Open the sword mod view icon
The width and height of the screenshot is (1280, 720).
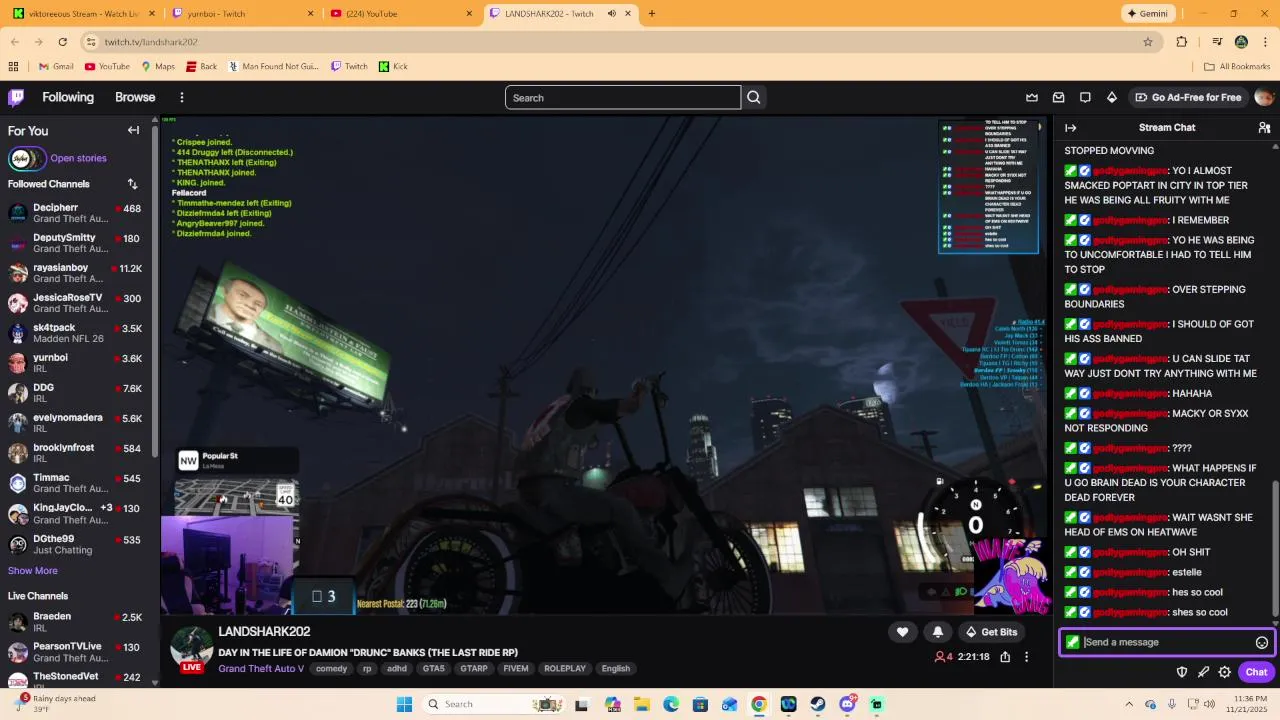(x=1203, y=672)
